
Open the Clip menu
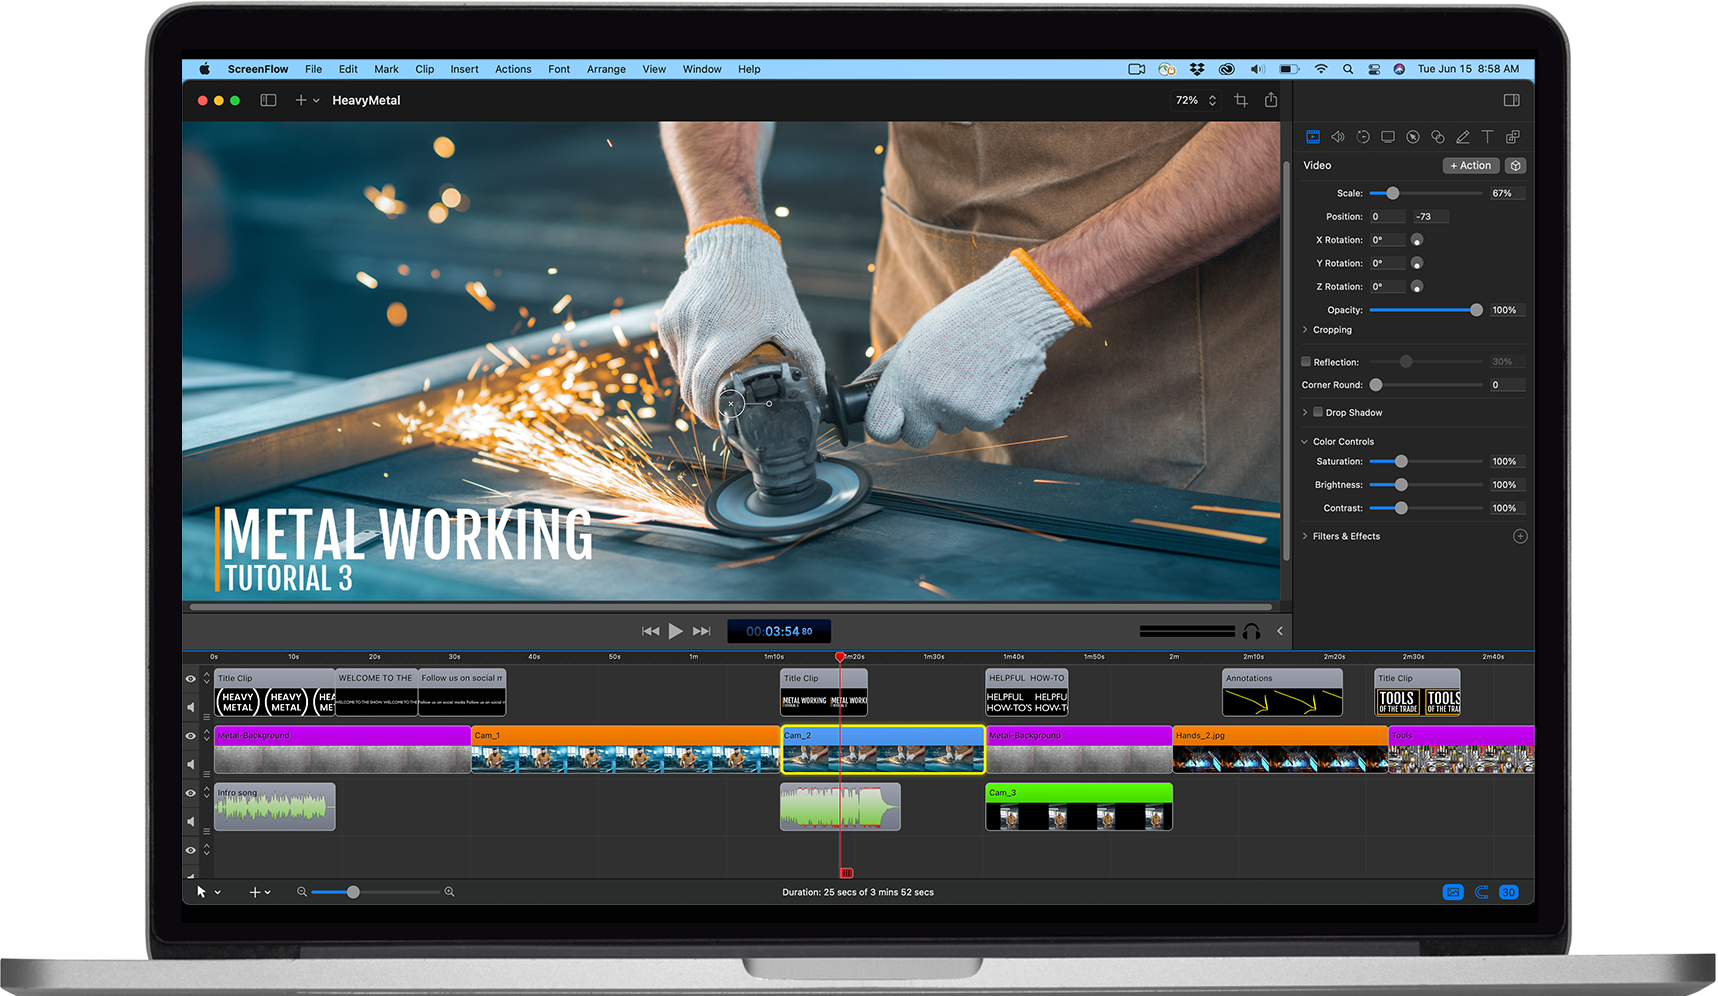tap(424, 69)
